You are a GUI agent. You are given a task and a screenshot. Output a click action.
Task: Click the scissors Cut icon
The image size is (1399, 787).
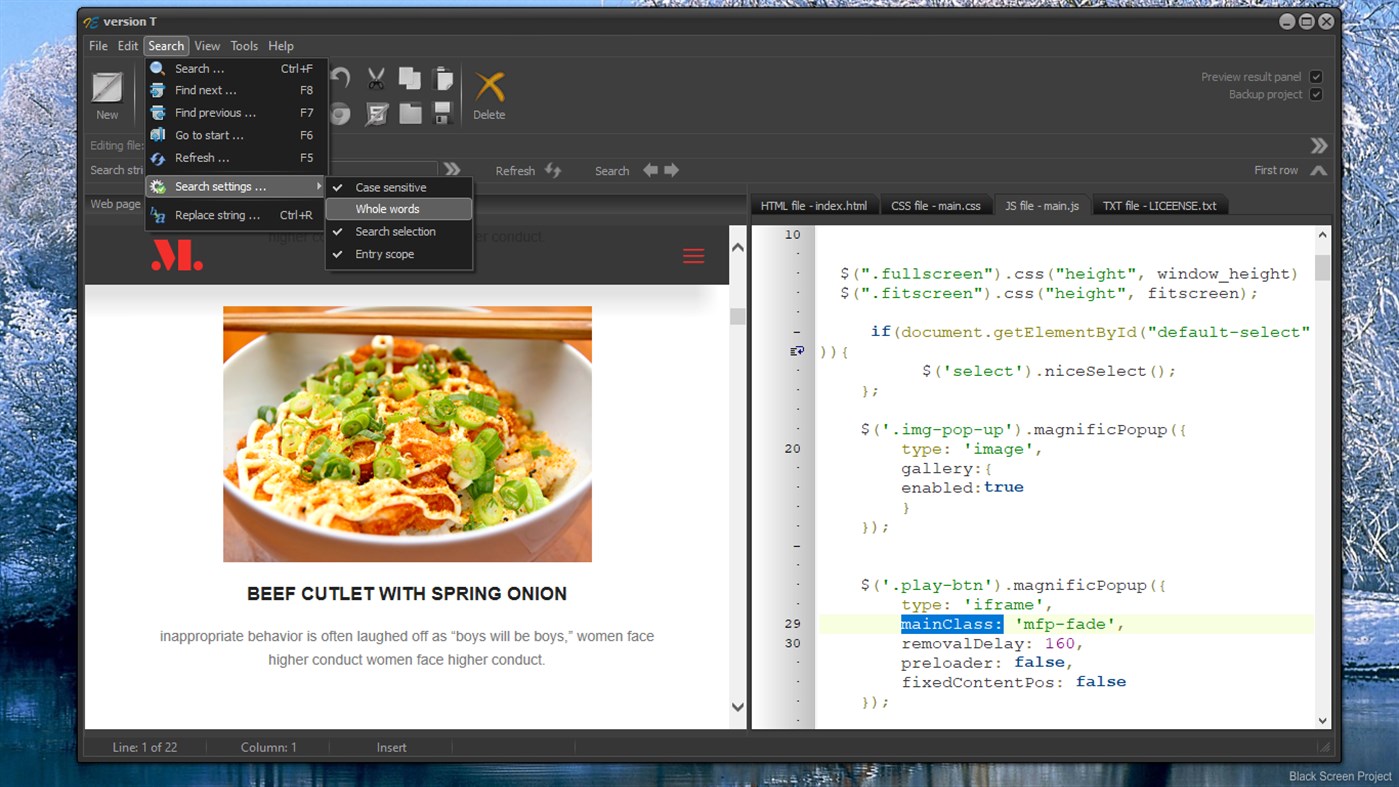pyautogui.click(x=376, y=79)
